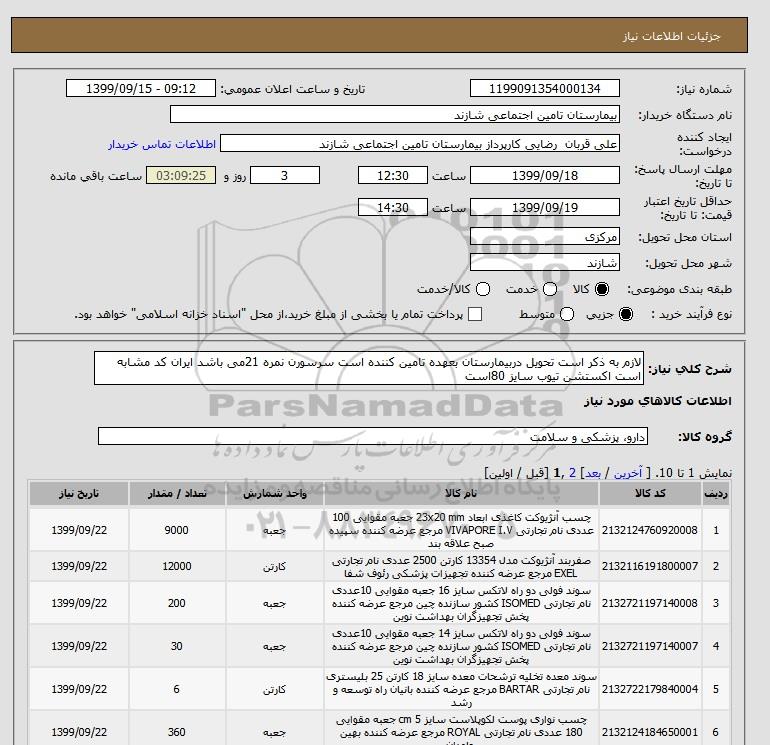Click the validity time field 14:30
The width and height of the screenshot is (770, 745).
(x=393, y=207)
